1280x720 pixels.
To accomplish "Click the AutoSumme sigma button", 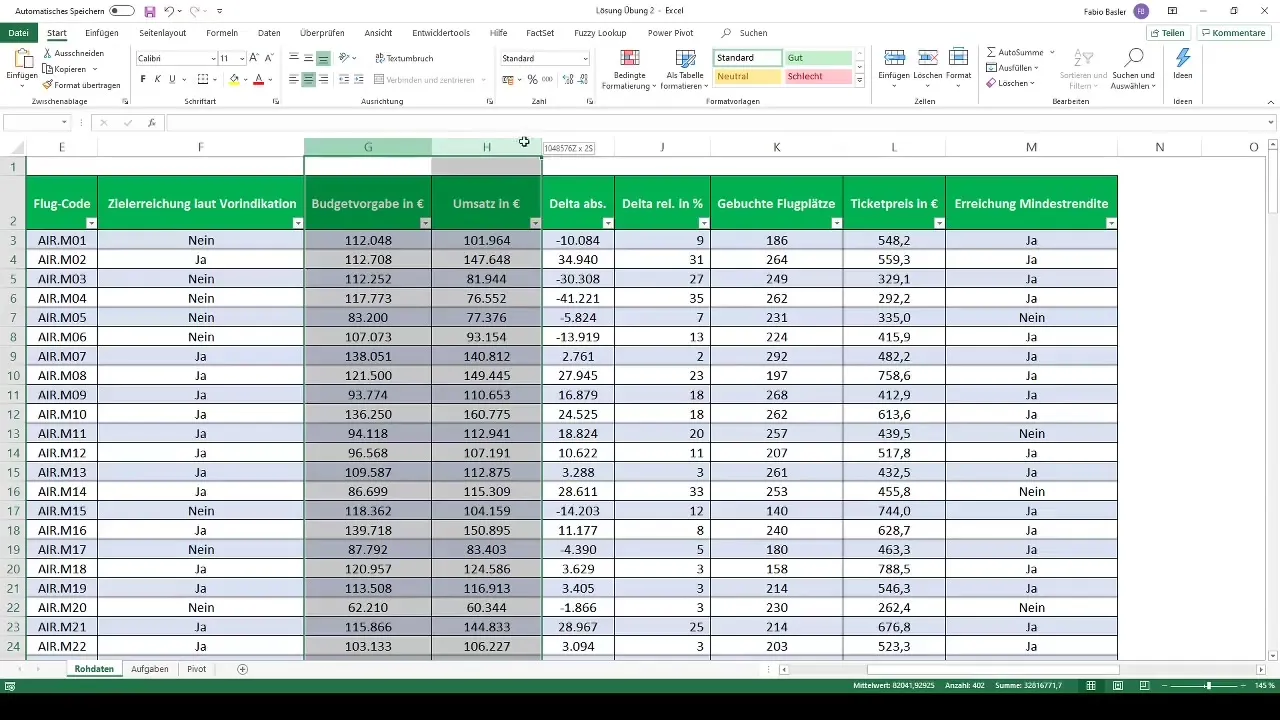I will pyautogui.click(x=1015, y=51).
